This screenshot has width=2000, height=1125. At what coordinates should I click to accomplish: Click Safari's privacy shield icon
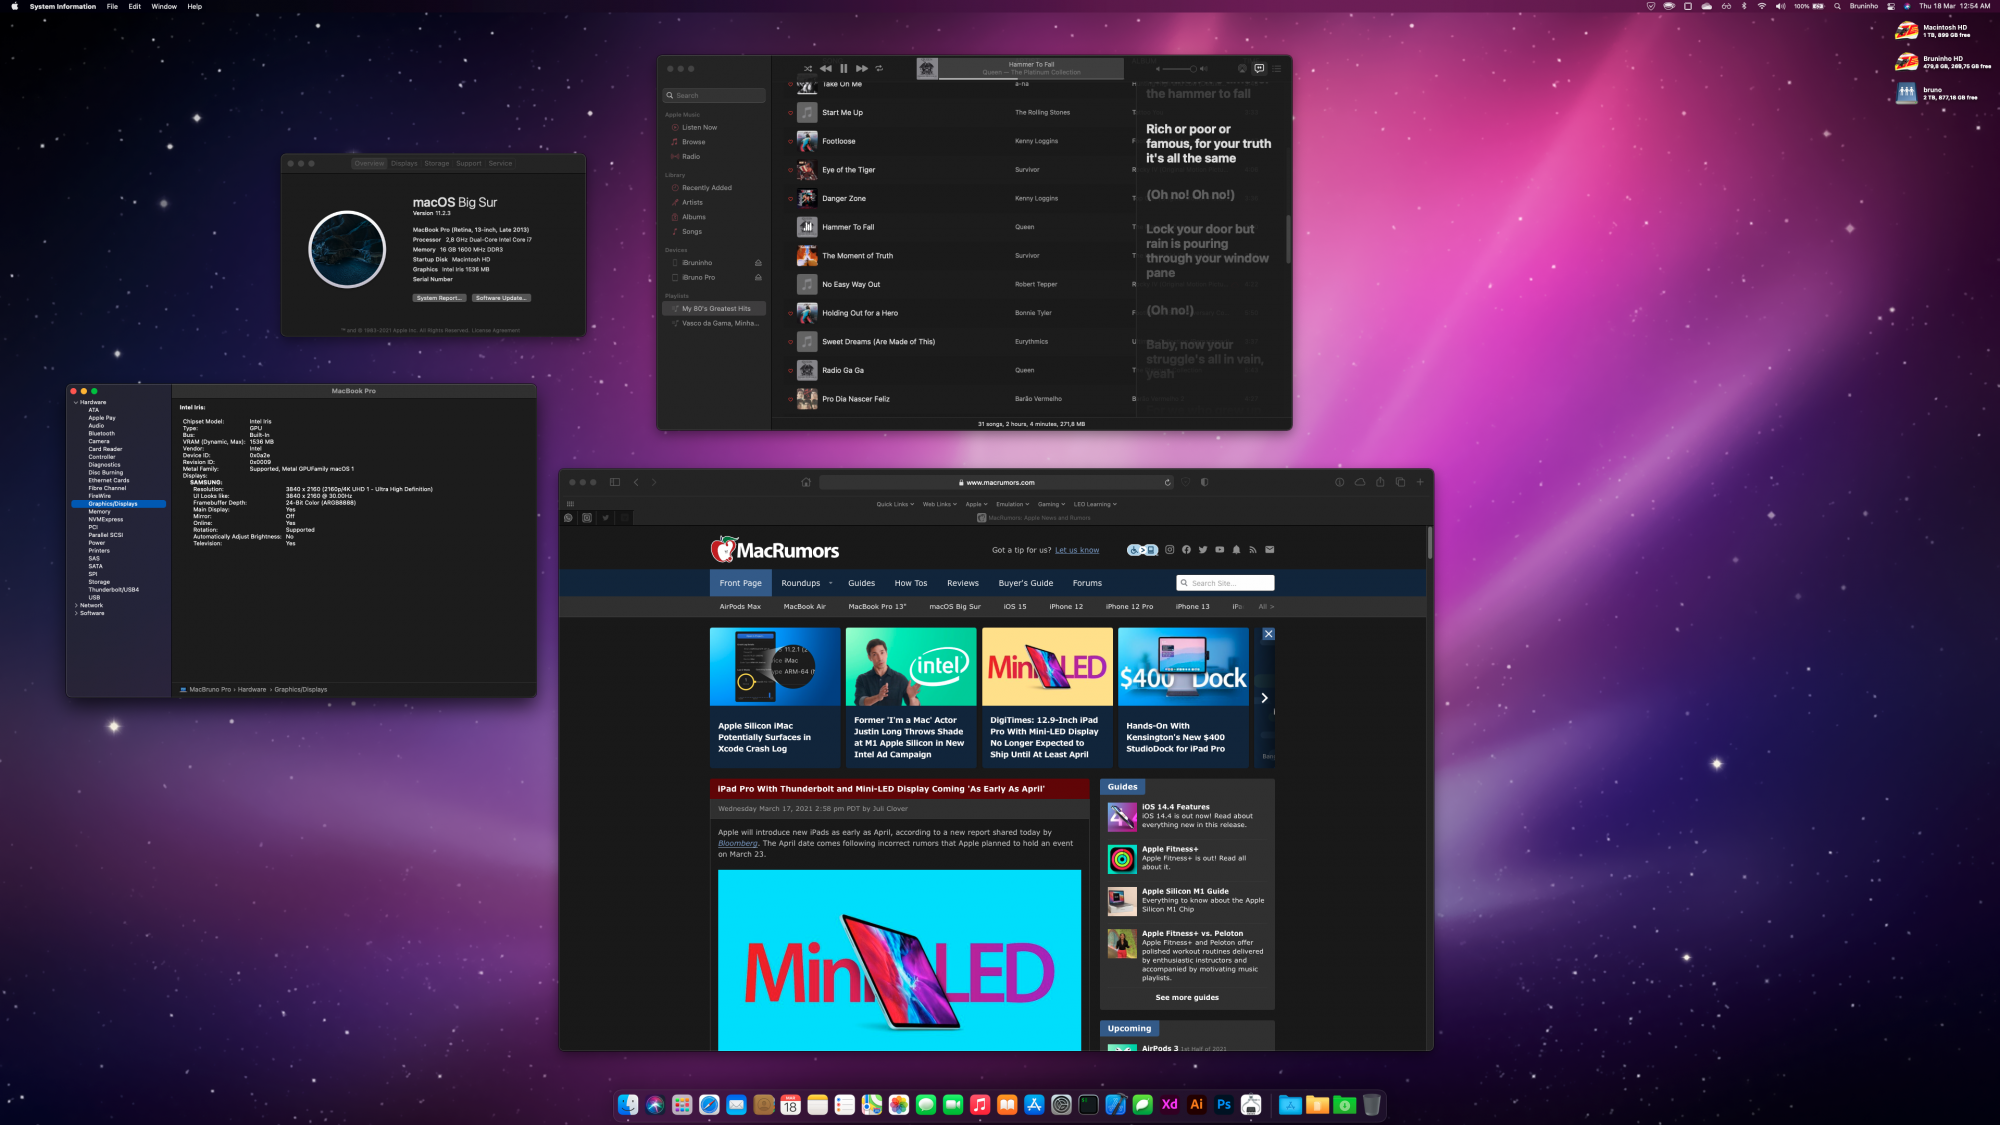1204,482
